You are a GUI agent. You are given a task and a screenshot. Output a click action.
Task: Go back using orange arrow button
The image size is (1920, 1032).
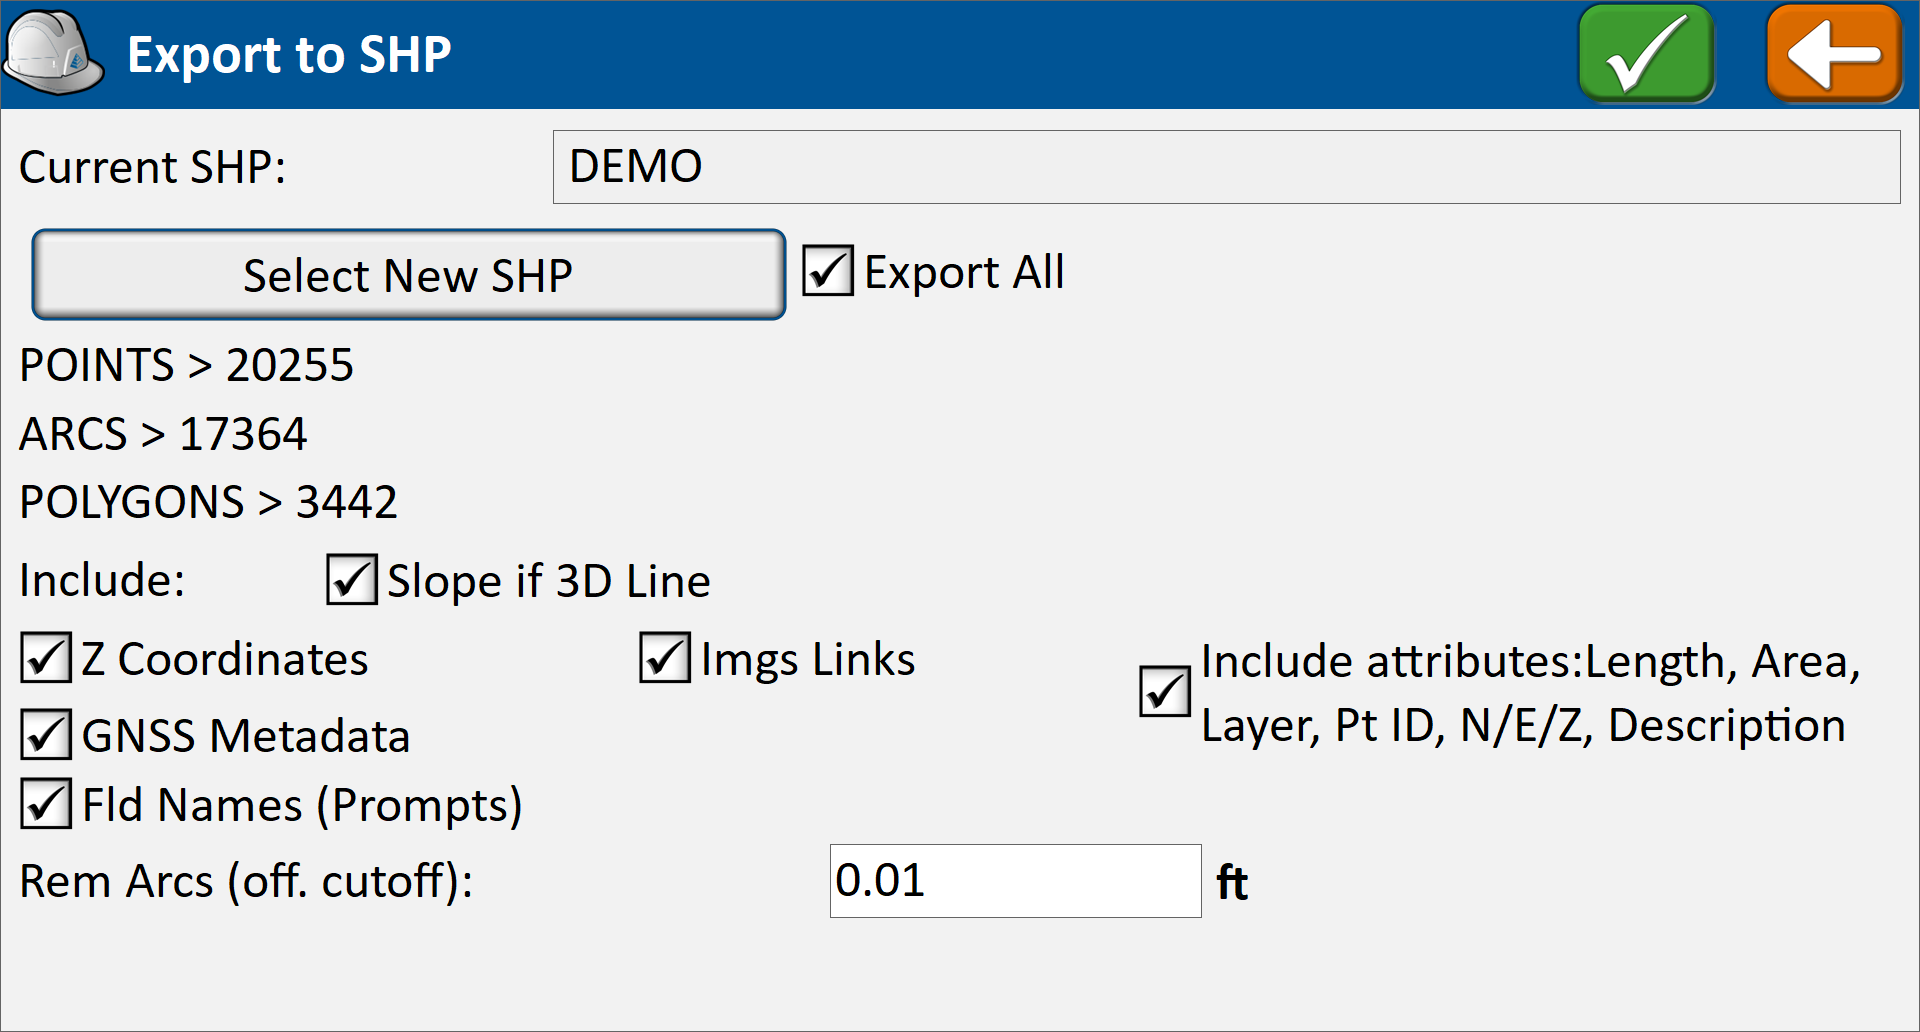pyautogui.click(x=1834, y=54)
